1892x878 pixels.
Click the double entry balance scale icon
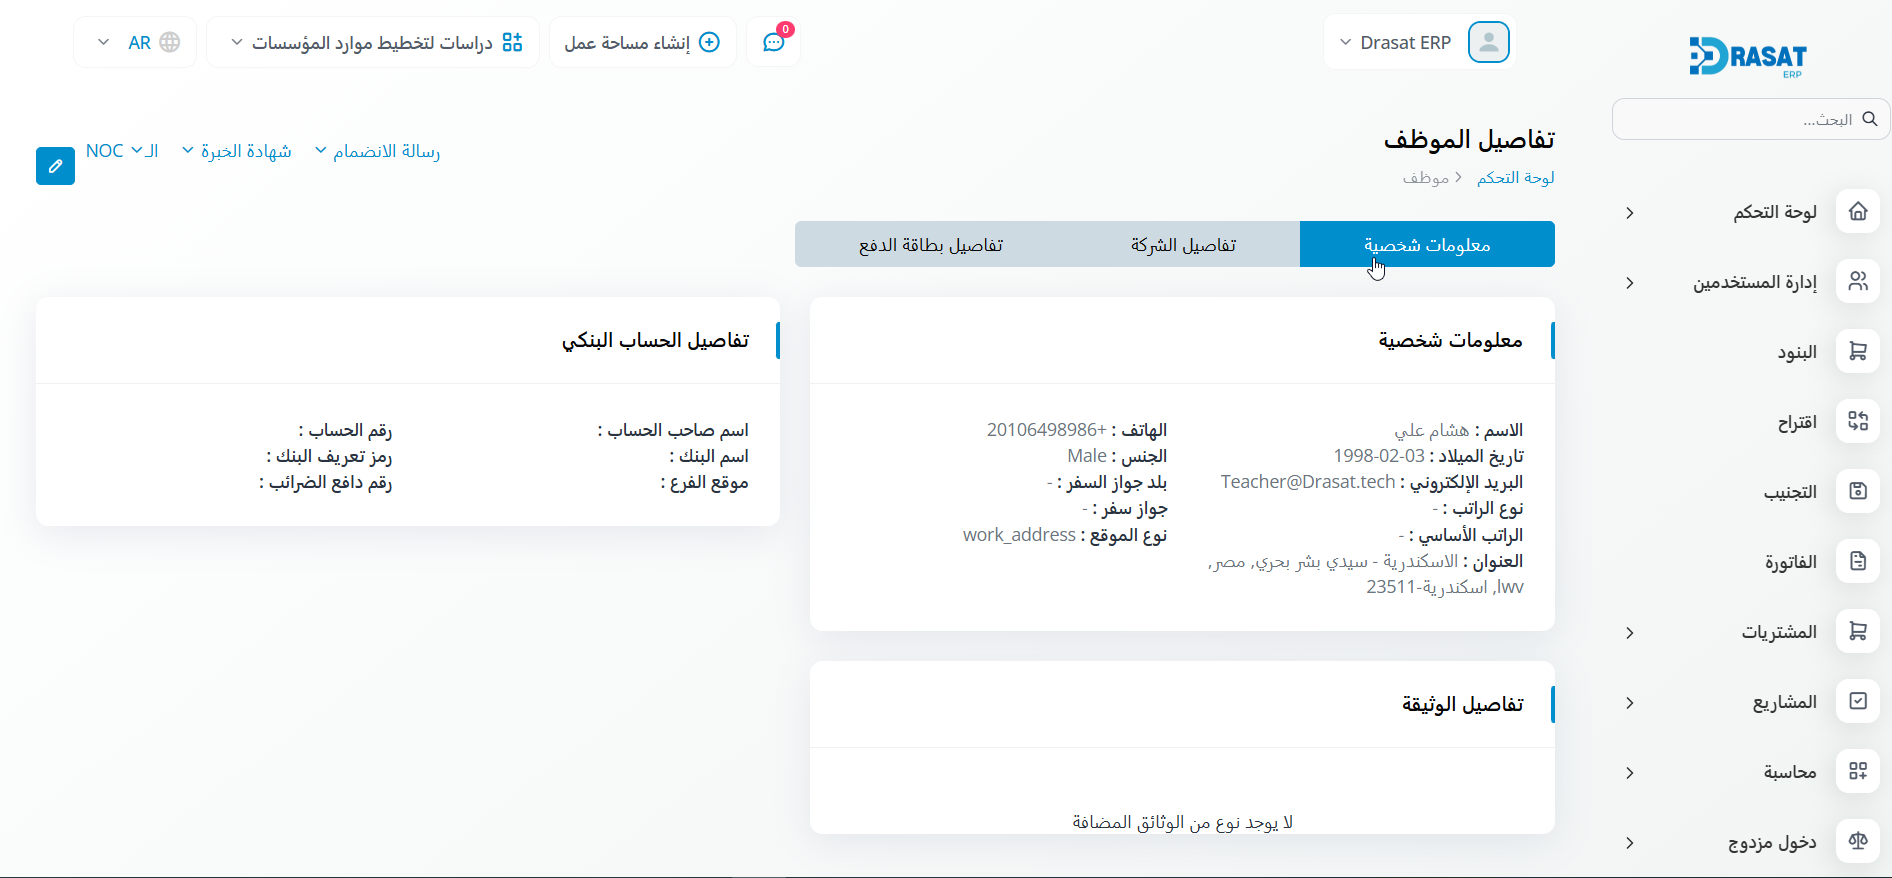click(x=1857, y=842)
